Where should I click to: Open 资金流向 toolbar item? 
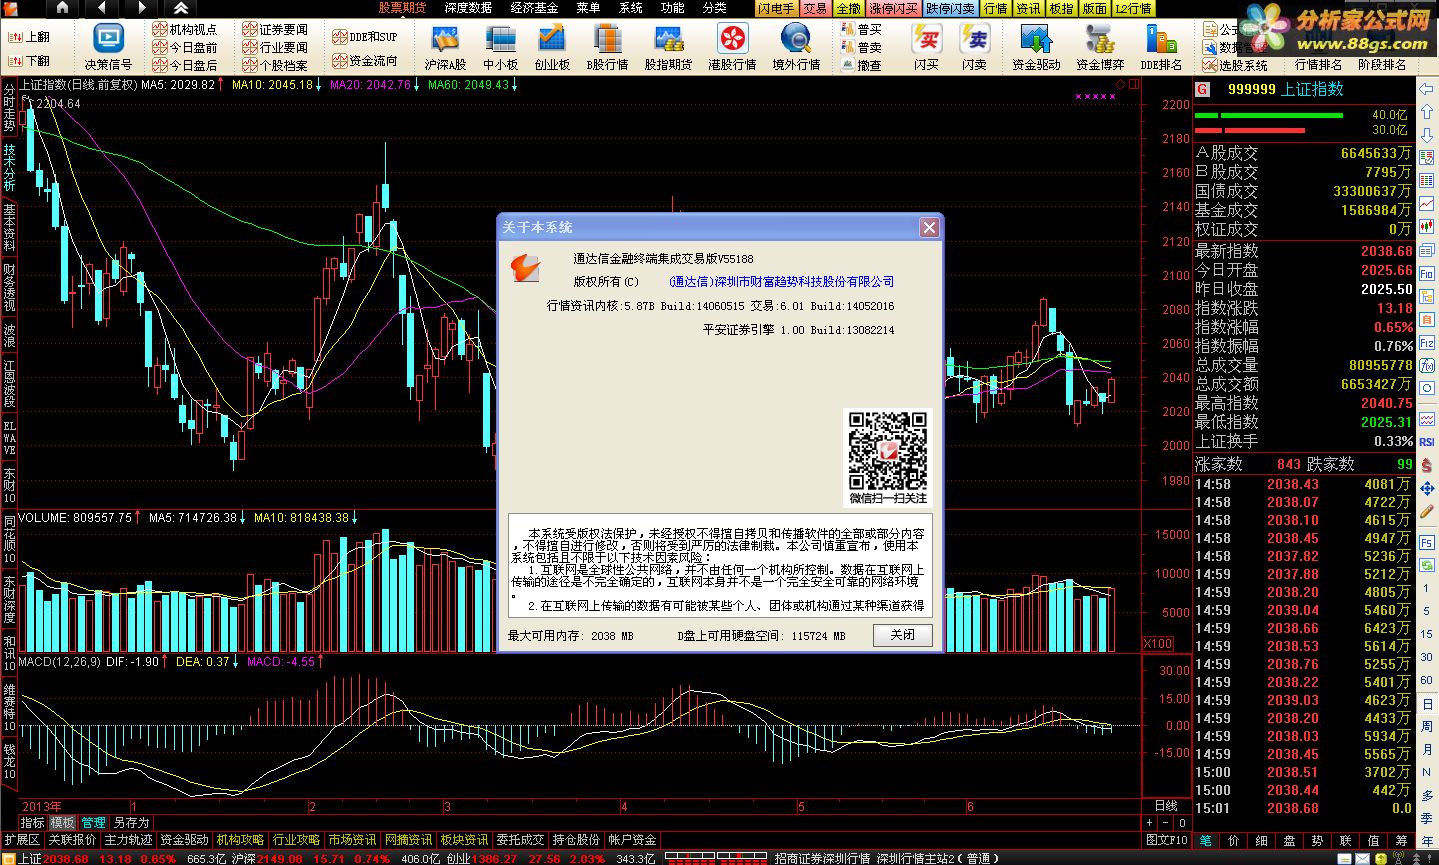365,60
